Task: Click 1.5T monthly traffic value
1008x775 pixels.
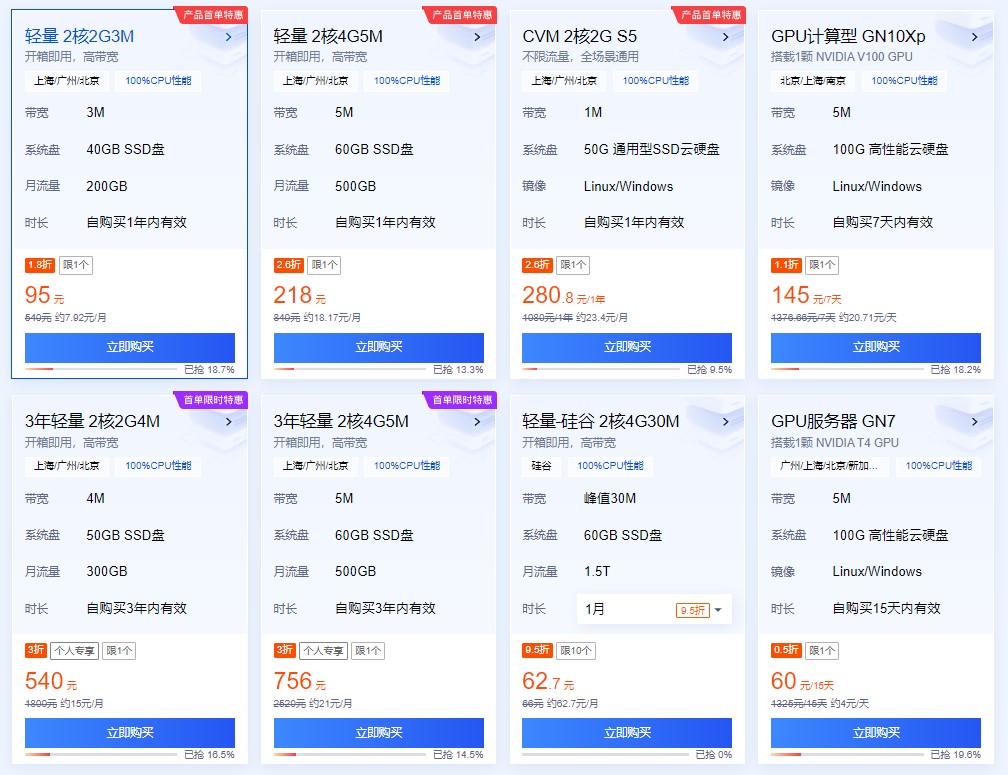Action: [x=597, y=571]
